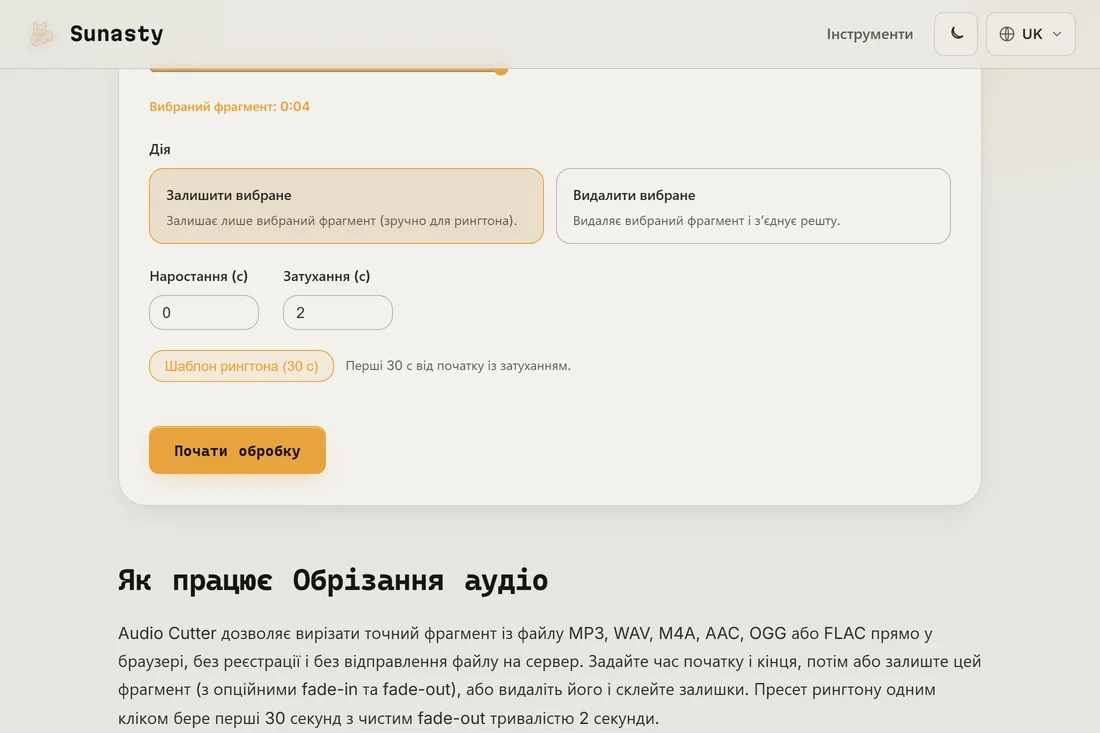The width and height of the screenshot is (1100, 733).
Task: Click the Audio Cutter description paragraph
Action: point(549,675)
